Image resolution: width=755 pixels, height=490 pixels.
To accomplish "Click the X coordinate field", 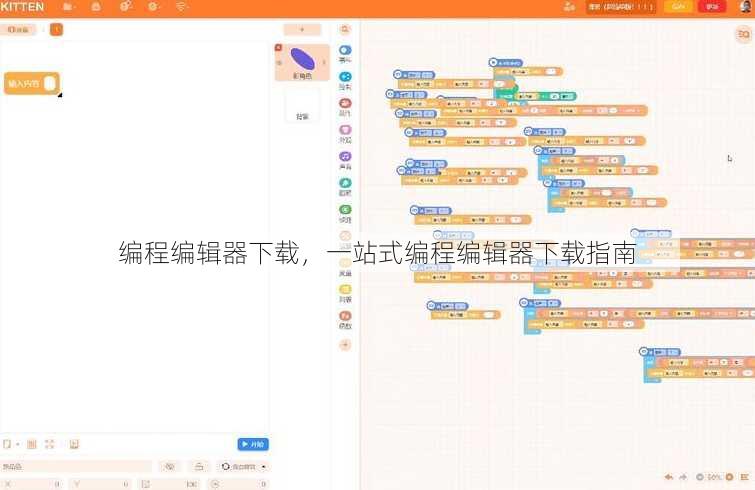I will (32, 484).
